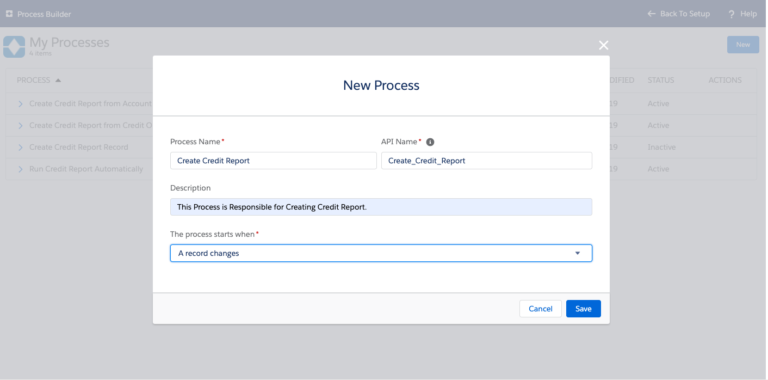
Task: Click the 'Process Builder' header title
Action: click(44, 14)
